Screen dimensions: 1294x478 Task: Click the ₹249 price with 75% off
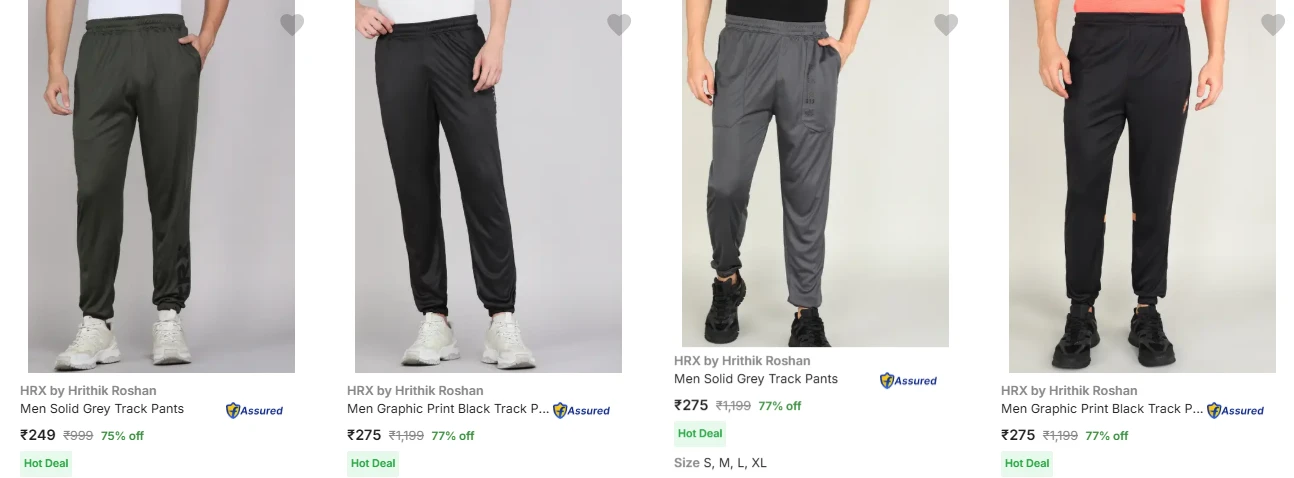38,435
